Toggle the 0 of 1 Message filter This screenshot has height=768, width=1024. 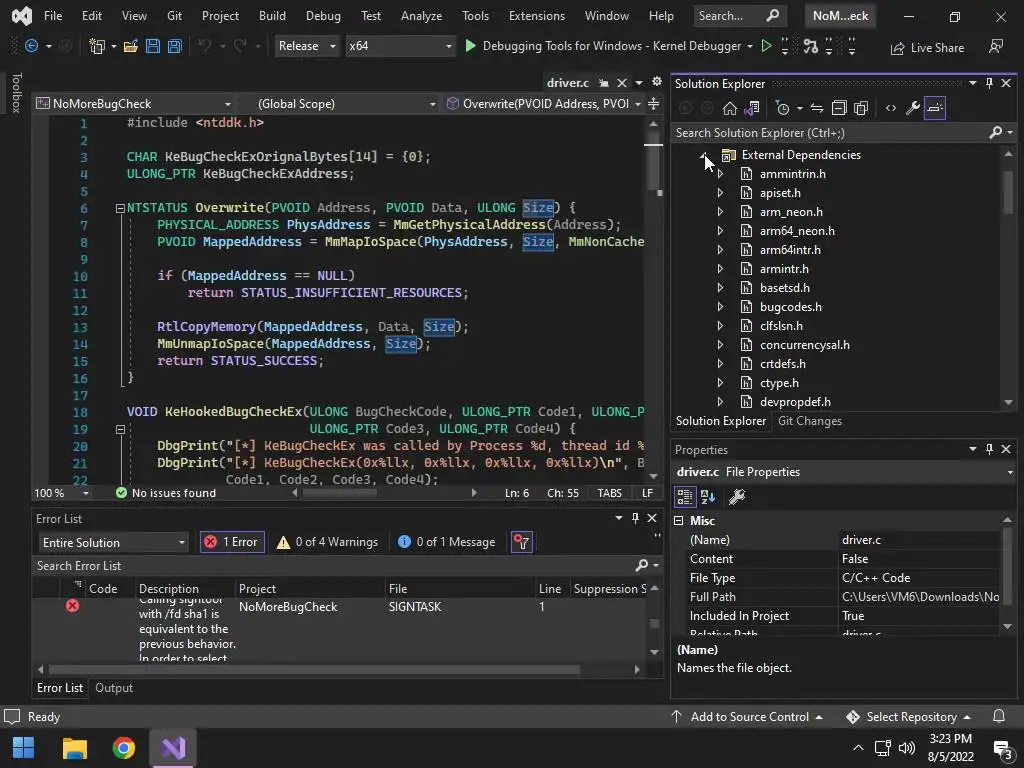(447, 542)
